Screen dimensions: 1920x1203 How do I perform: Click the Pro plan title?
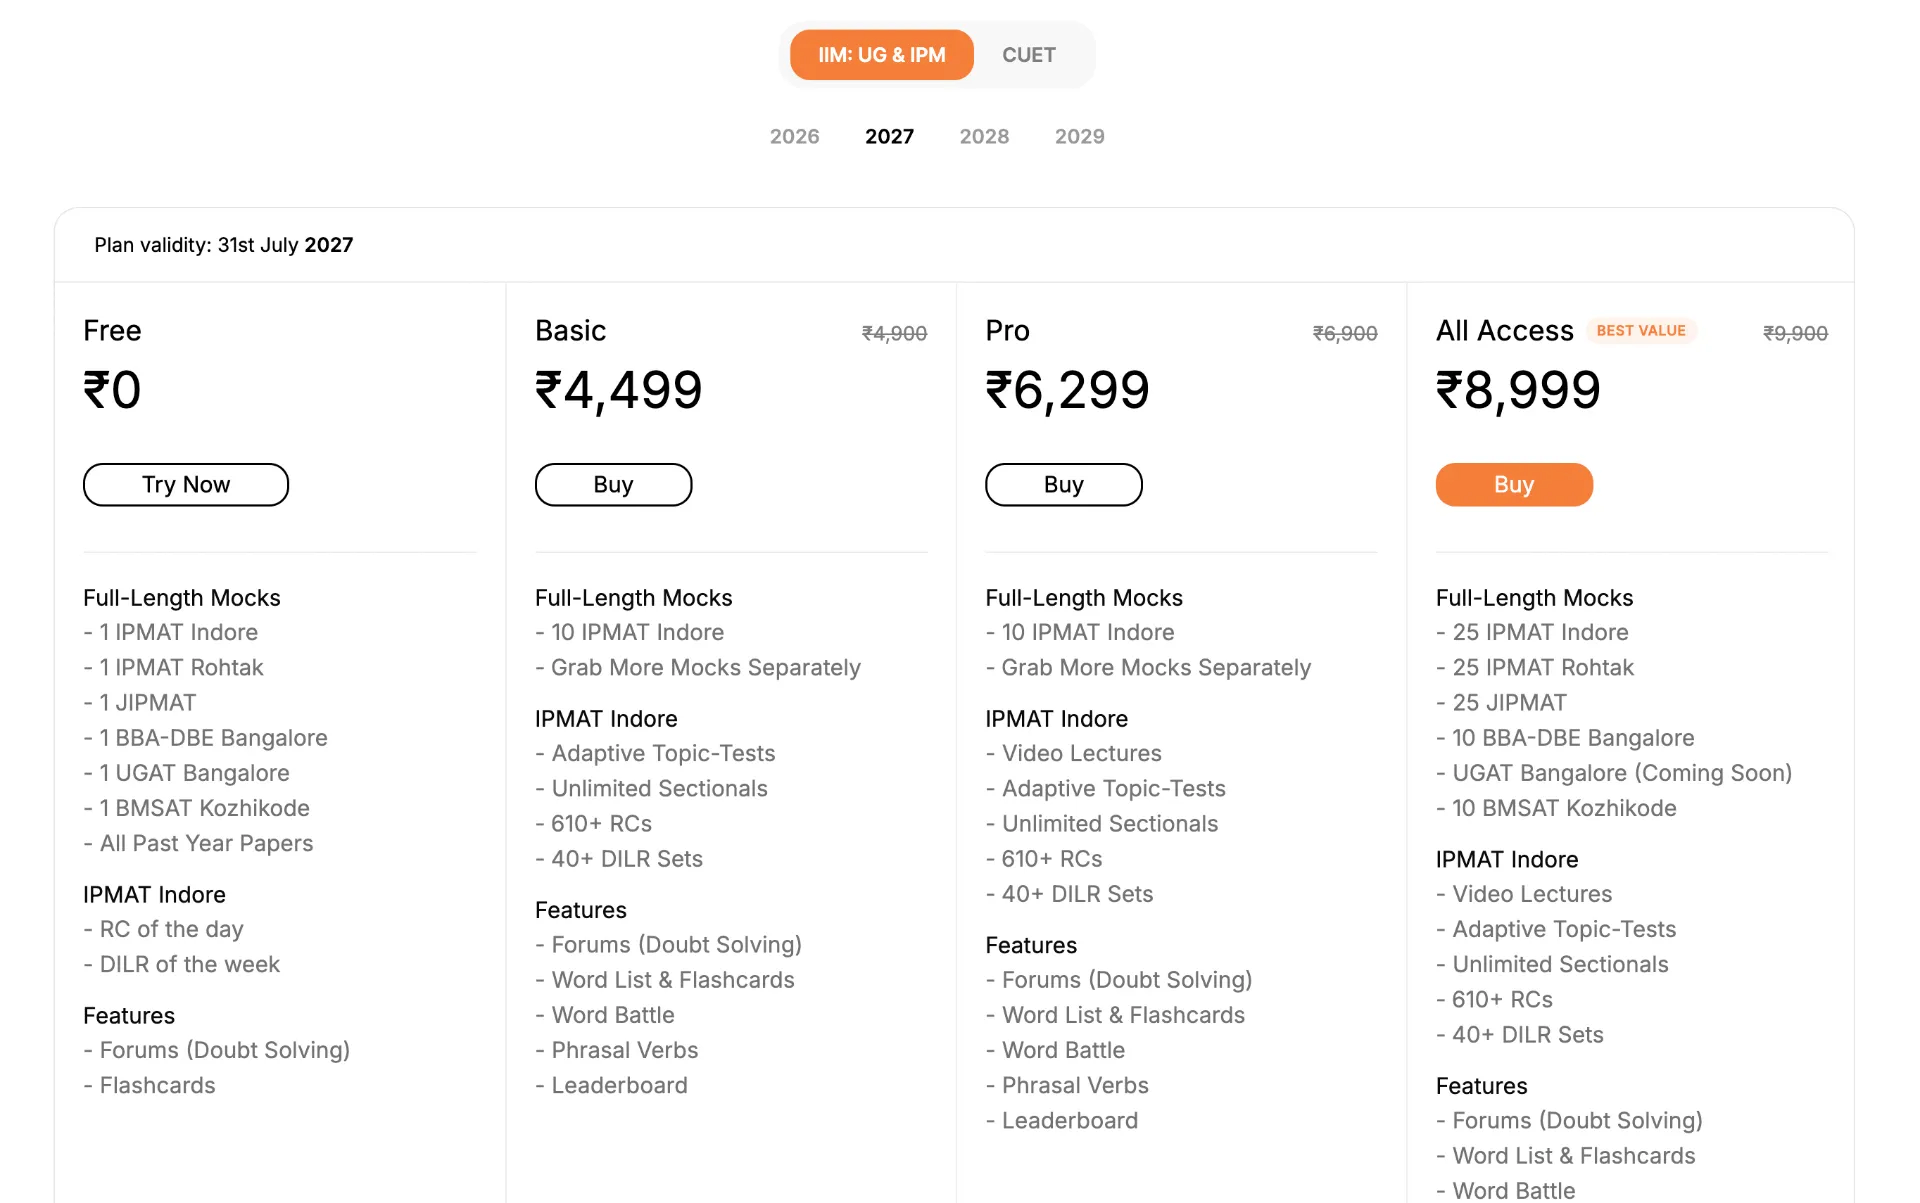(x=1007, y=331)
